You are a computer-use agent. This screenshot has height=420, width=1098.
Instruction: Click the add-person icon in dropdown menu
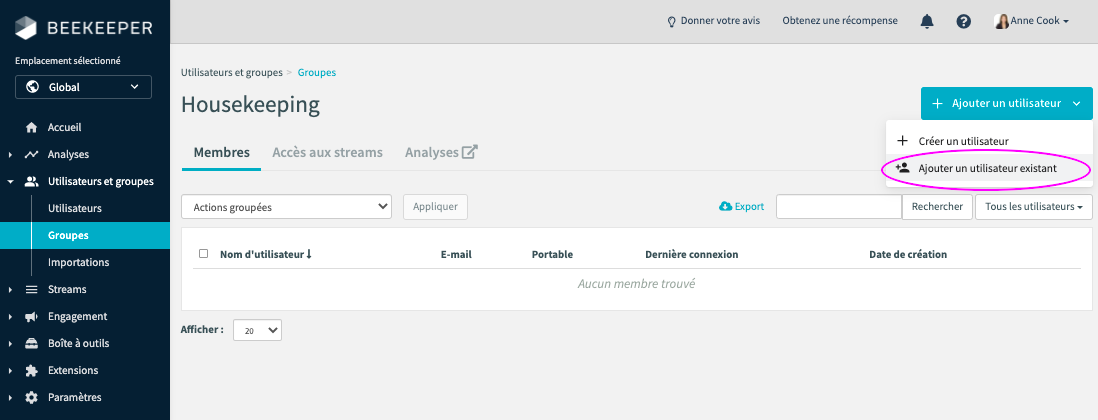(x=903, y=168)
